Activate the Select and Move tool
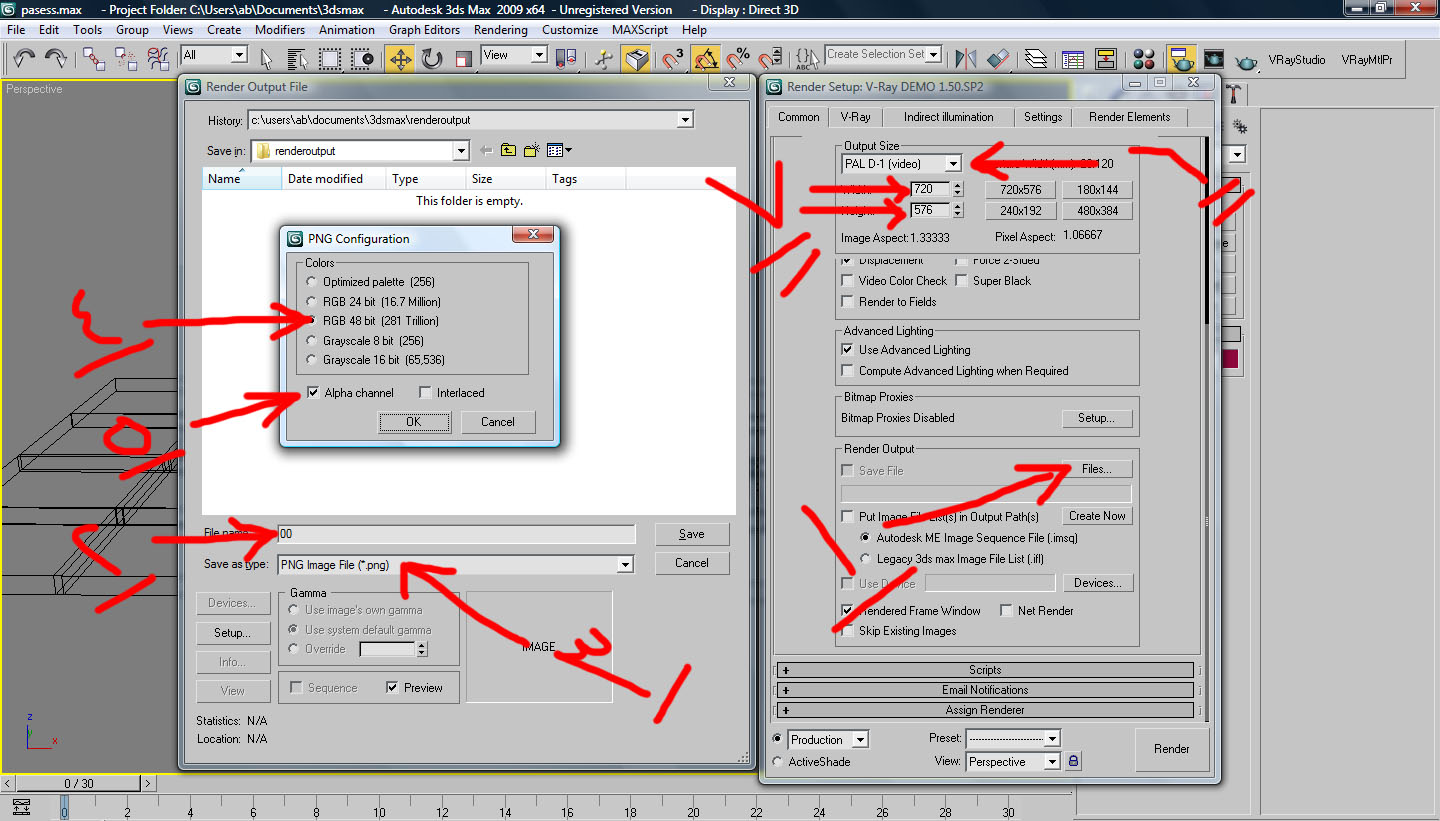 (x=400, y=59)
